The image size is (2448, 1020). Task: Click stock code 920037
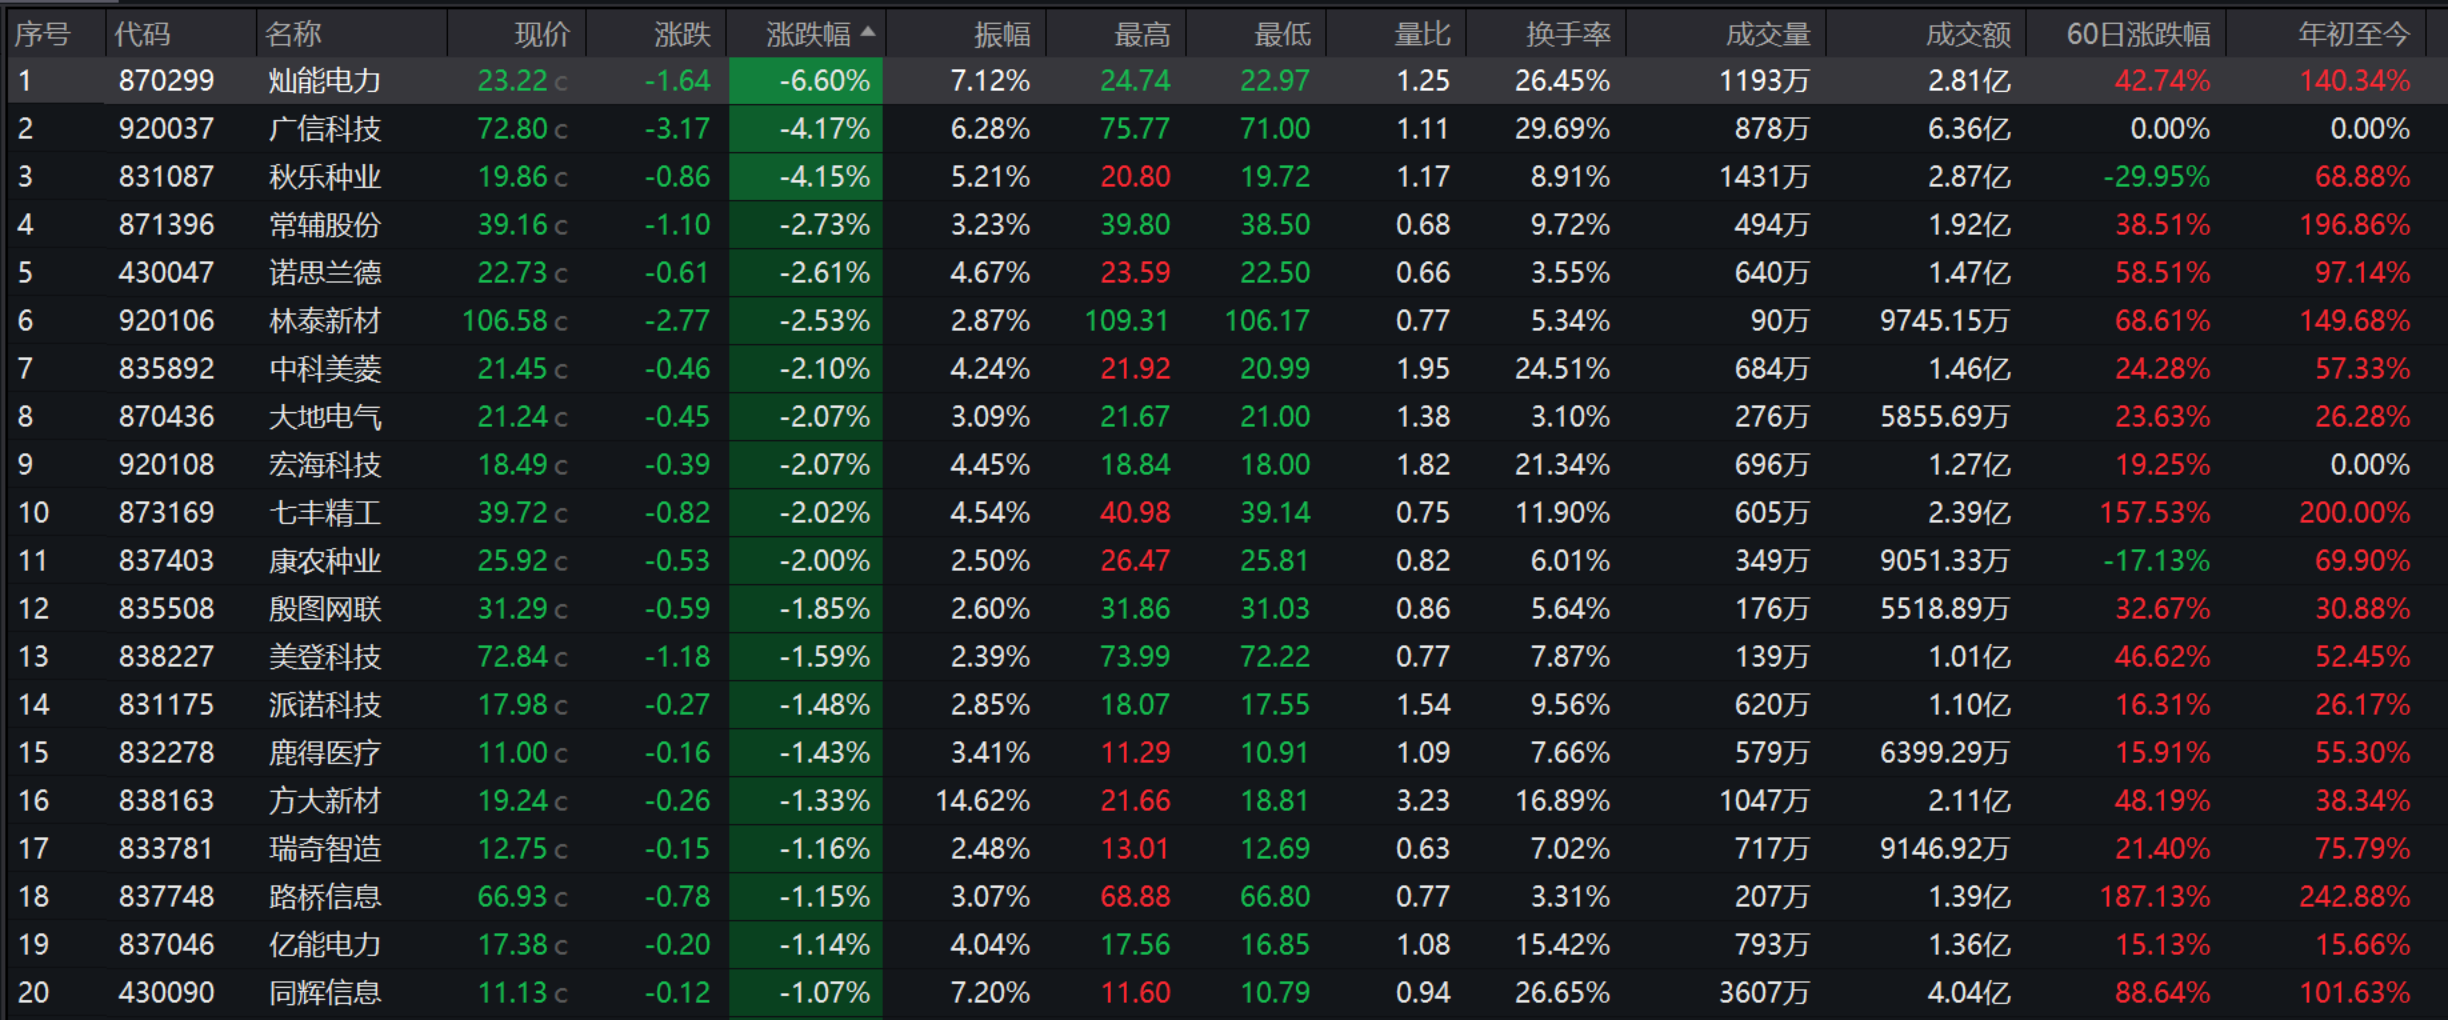(166, 129)
